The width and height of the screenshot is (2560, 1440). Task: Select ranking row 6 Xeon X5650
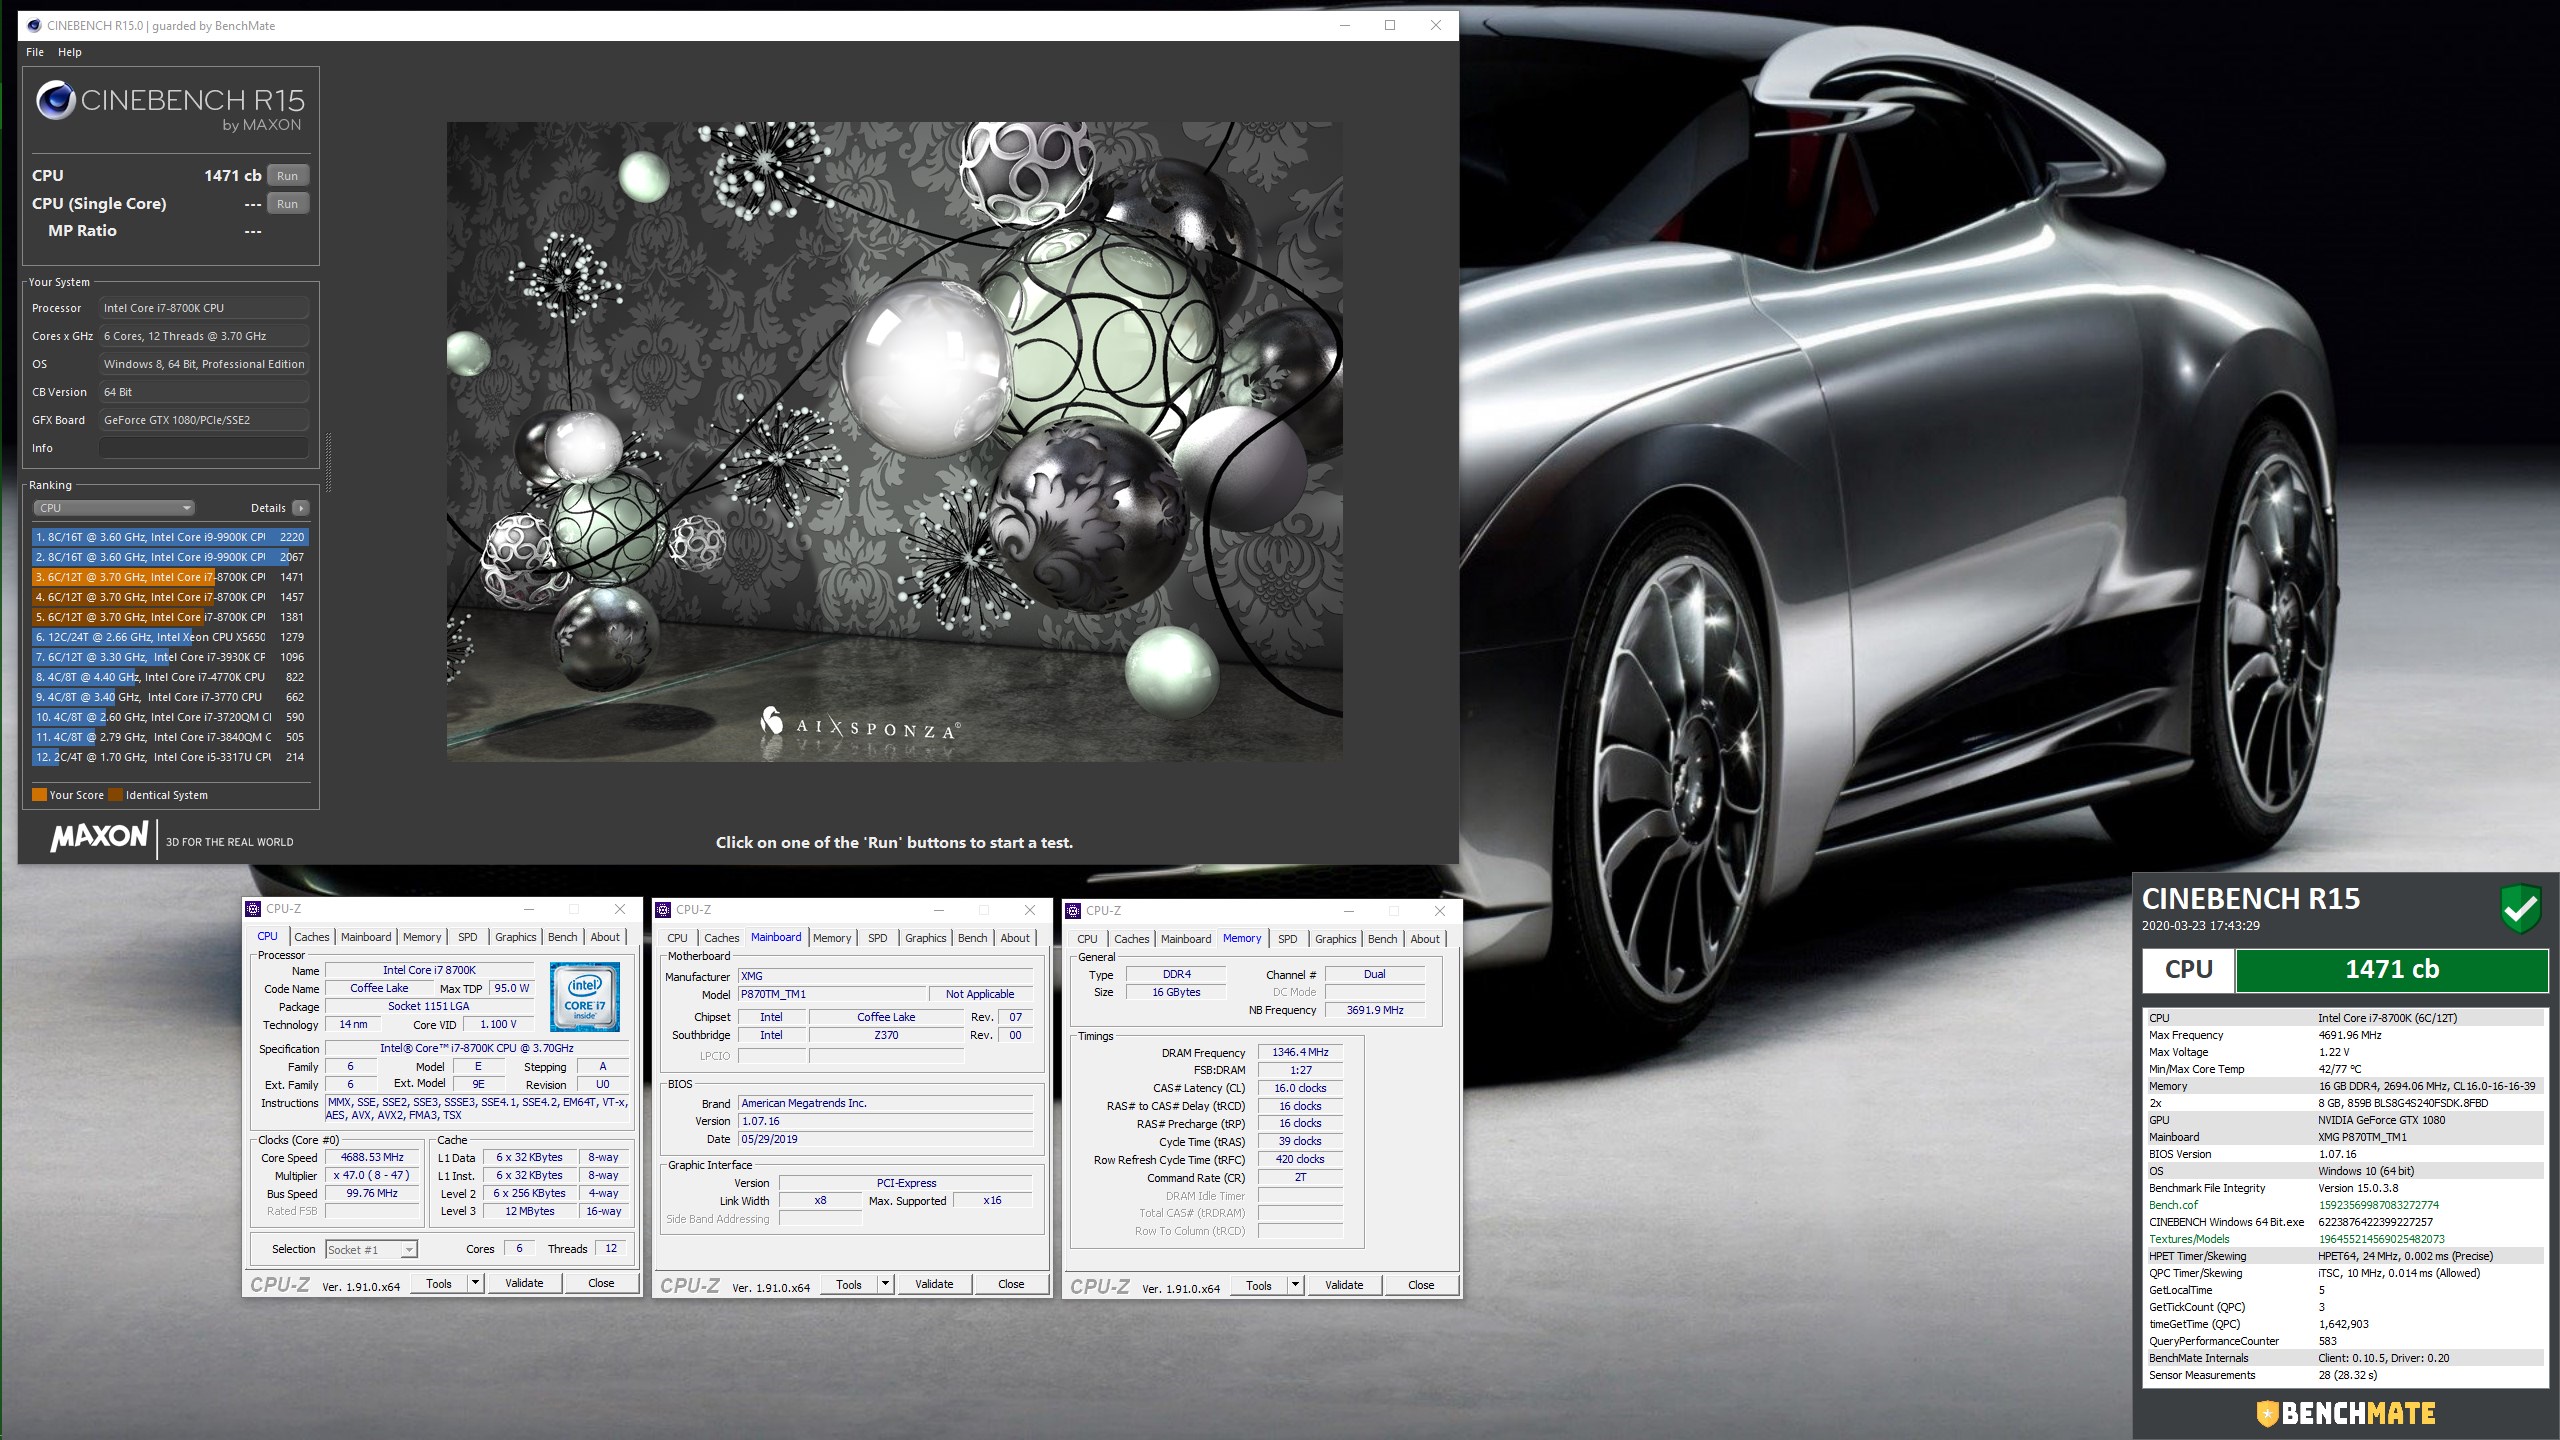click(x=170, y=637)
